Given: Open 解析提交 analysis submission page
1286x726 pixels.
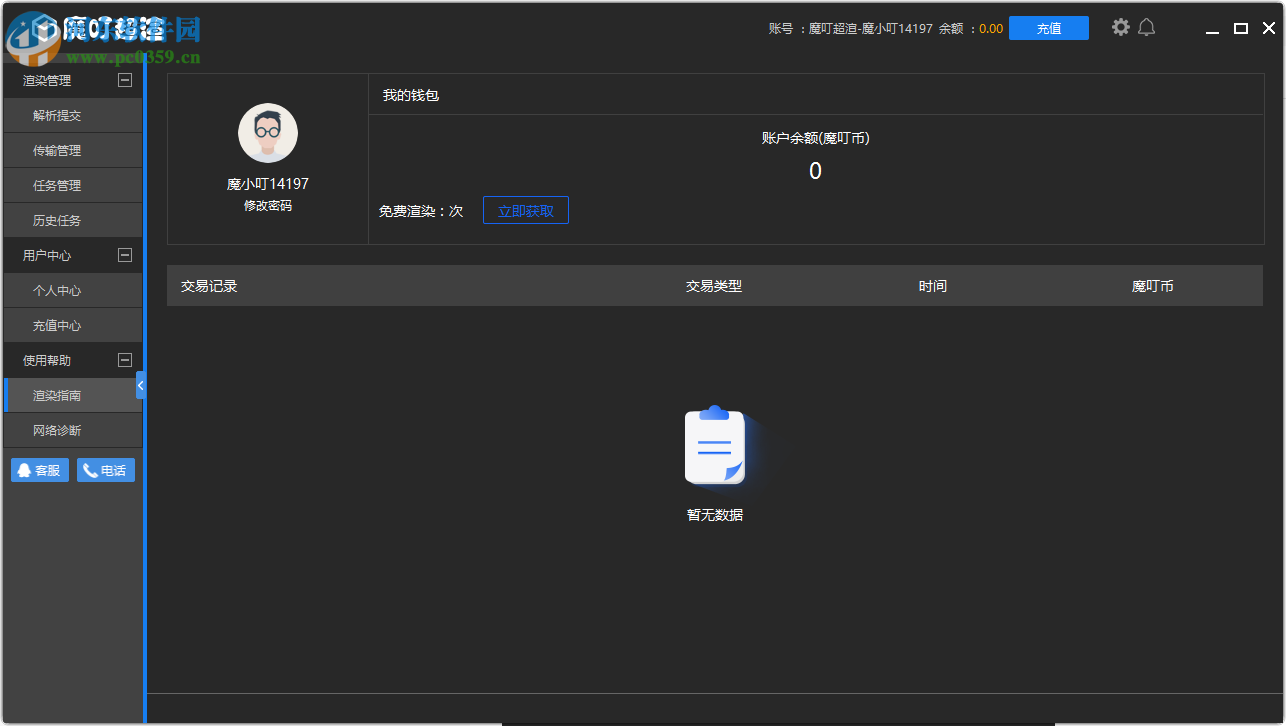Looking at the screenshot, I should click(70, 114).
